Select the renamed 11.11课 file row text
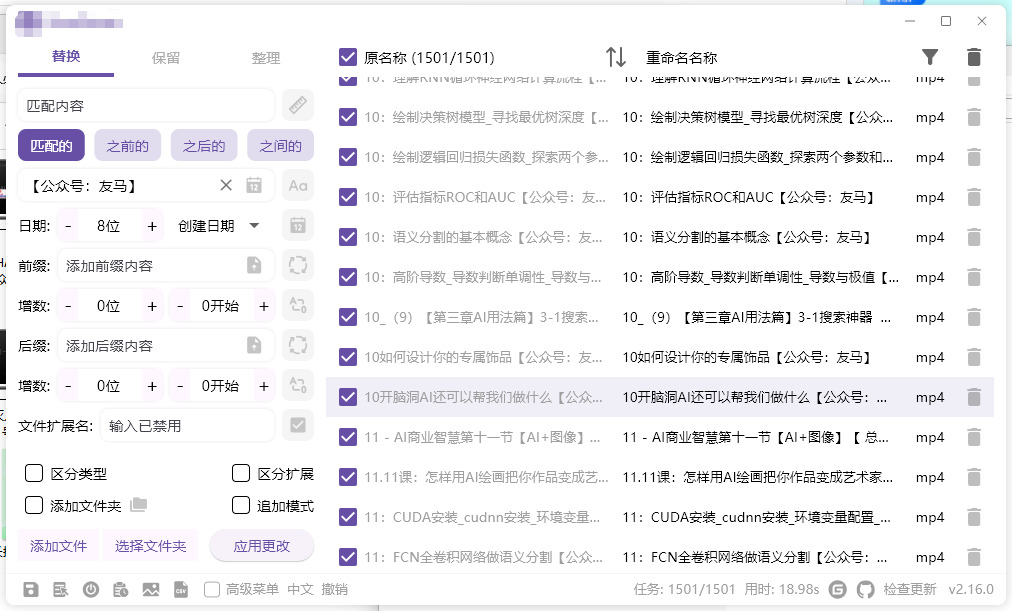The width and height of the screenshot is (1012, 611). pos(758,477)
